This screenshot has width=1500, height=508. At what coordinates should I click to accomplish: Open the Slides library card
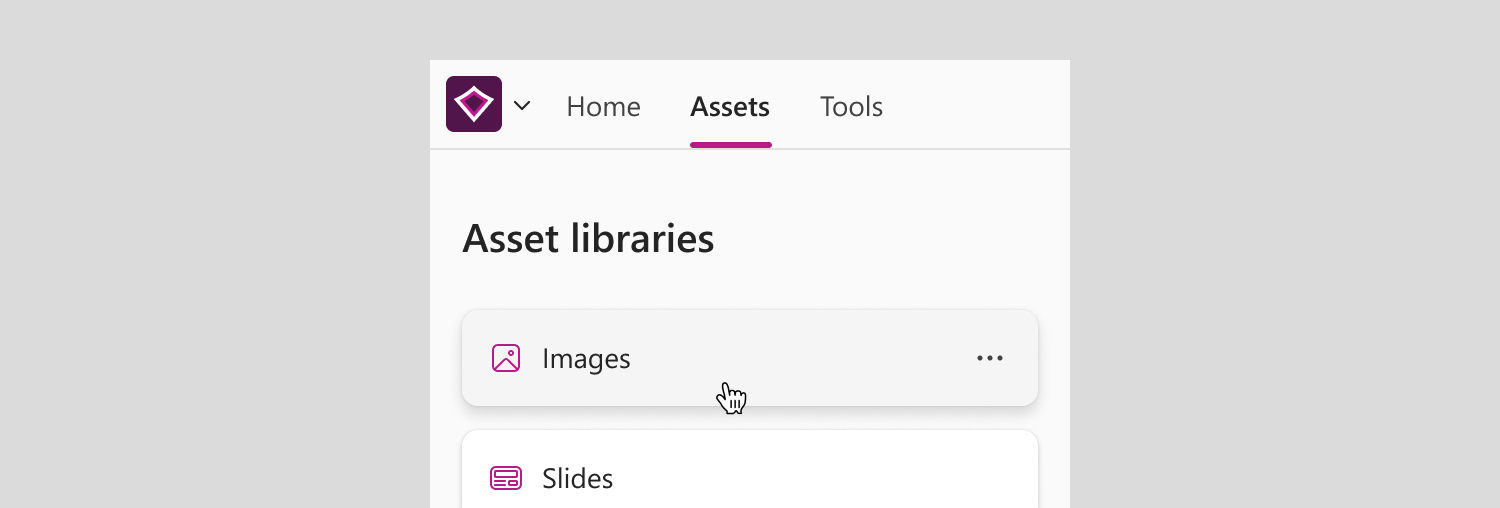750,469
